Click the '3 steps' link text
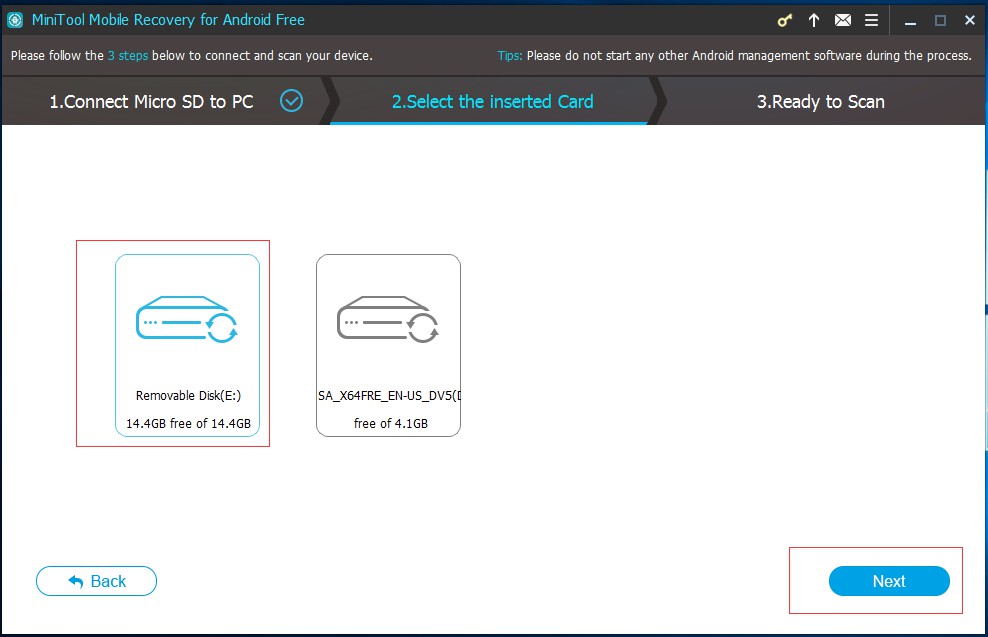Image resolution: width=988 pixels, height=637 pixels. 128,55
